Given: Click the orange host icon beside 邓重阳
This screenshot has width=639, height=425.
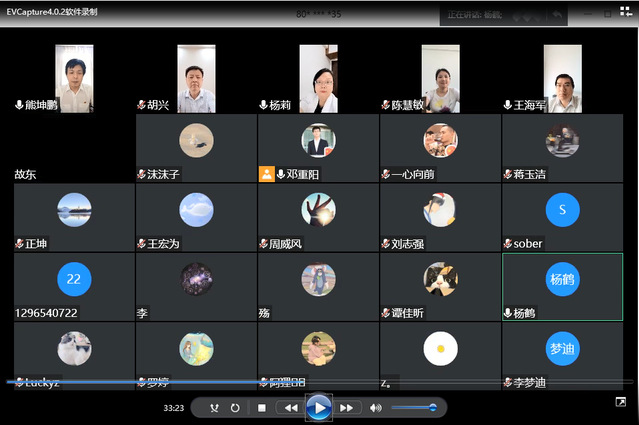Looking at the screenshot, I should coord(266,173).
